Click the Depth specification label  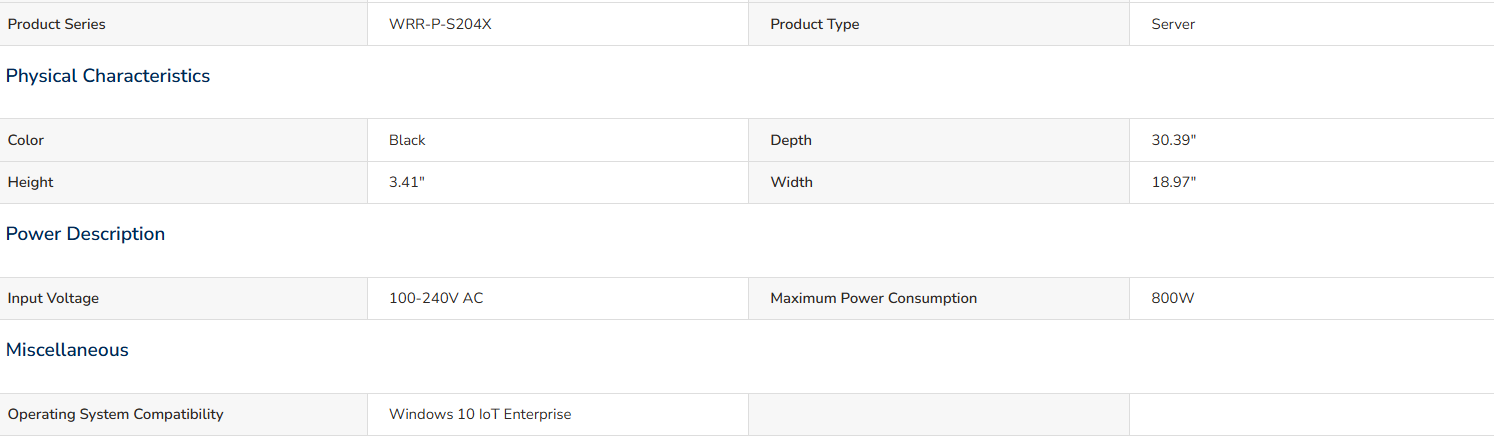(x=791, y=140)
